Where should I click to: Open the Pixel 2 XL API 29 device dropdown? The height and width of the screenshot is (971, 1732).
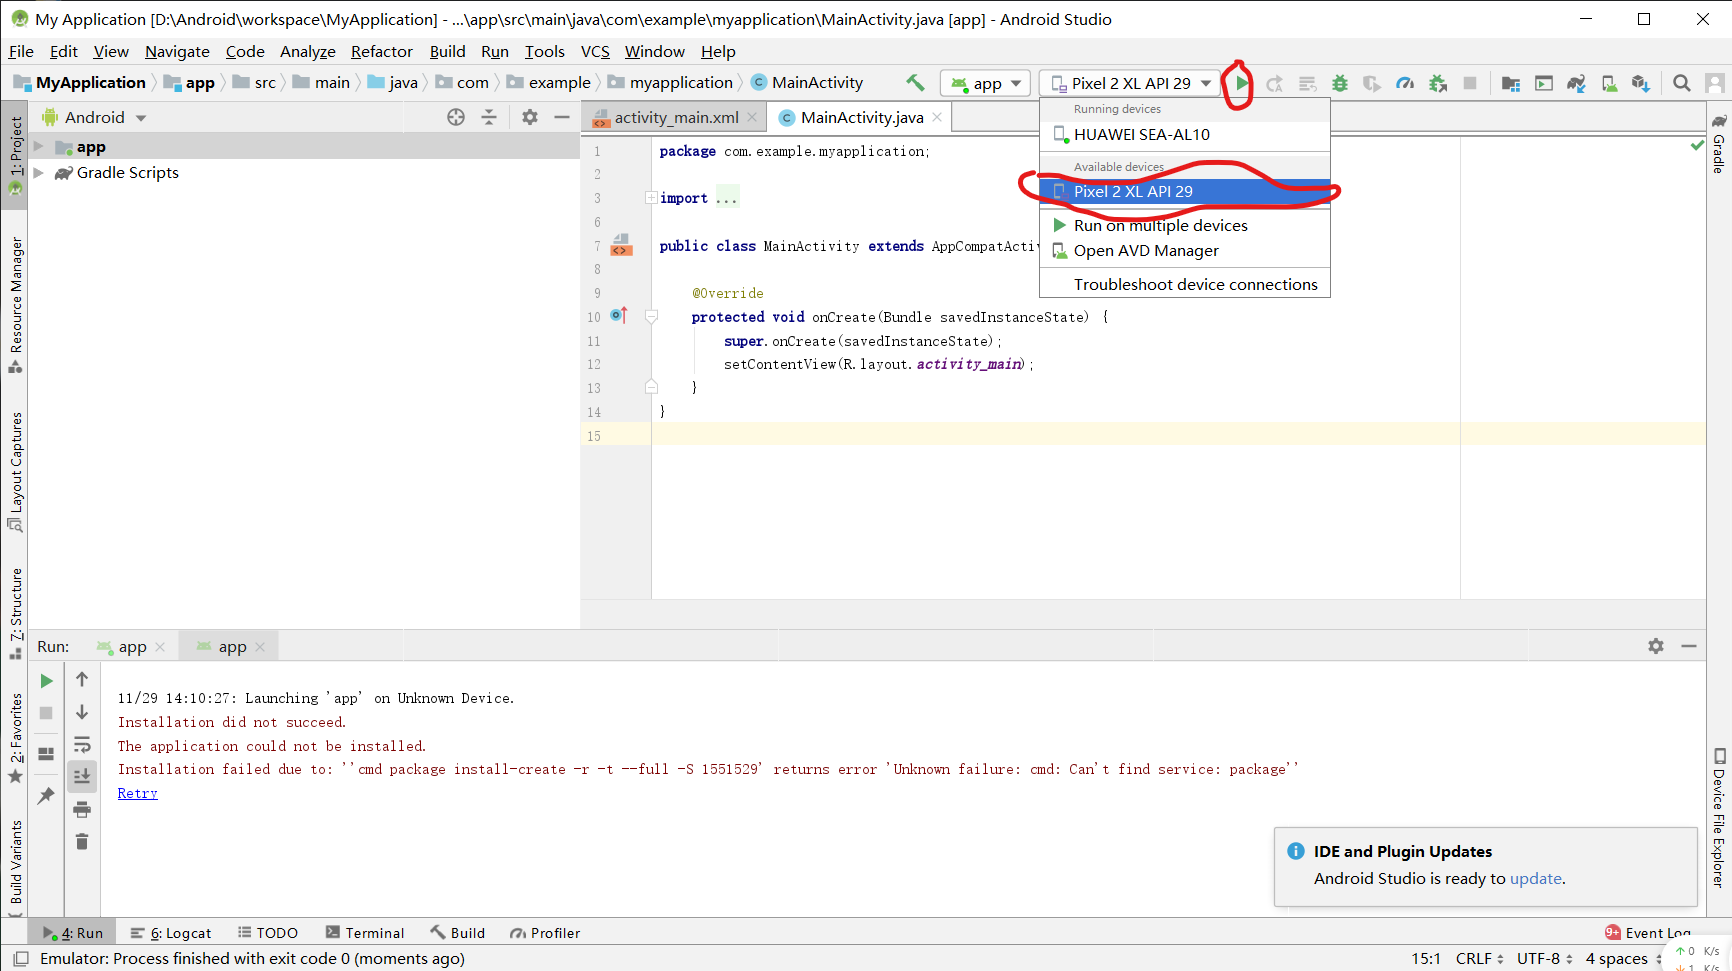click(x=1130, y=83)
